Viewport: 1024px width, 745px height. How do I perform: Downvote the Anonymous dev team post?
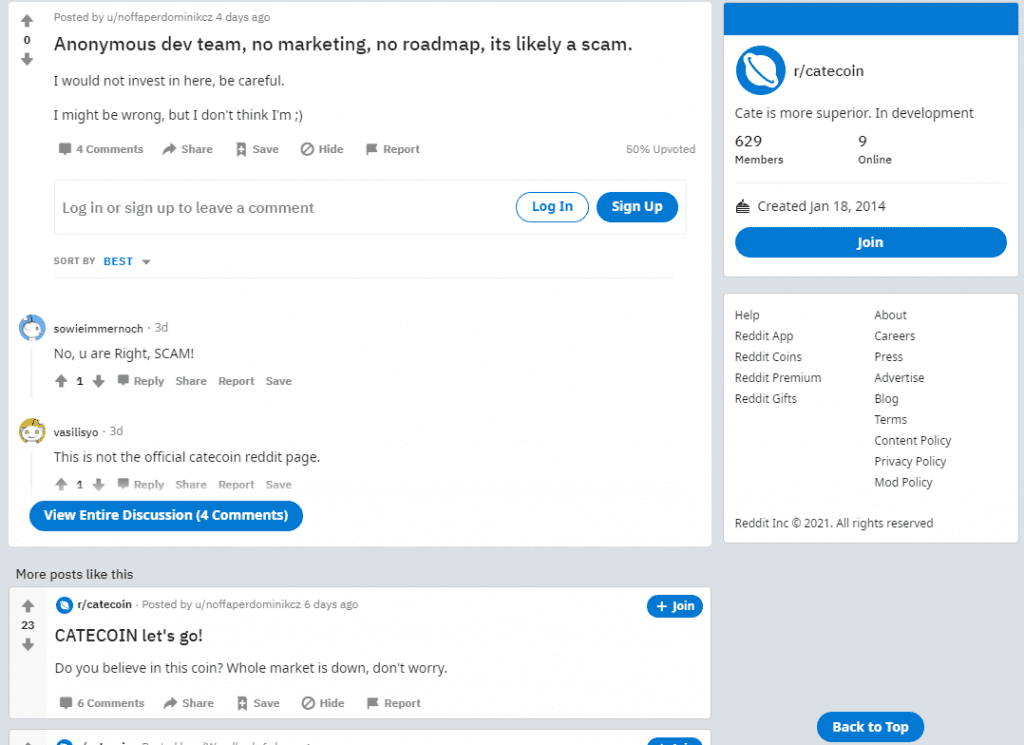(x=27, y=59)
